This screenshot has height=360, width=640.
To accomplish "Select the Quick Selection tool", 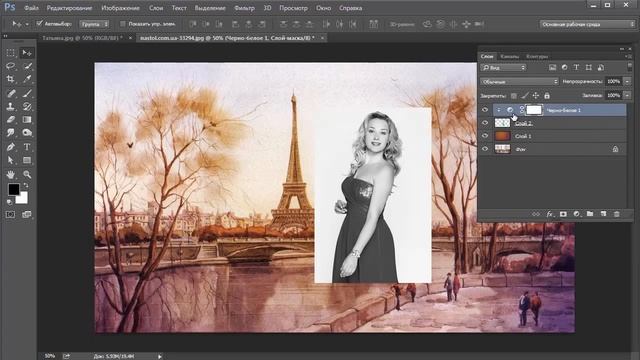I will point(27,66).
